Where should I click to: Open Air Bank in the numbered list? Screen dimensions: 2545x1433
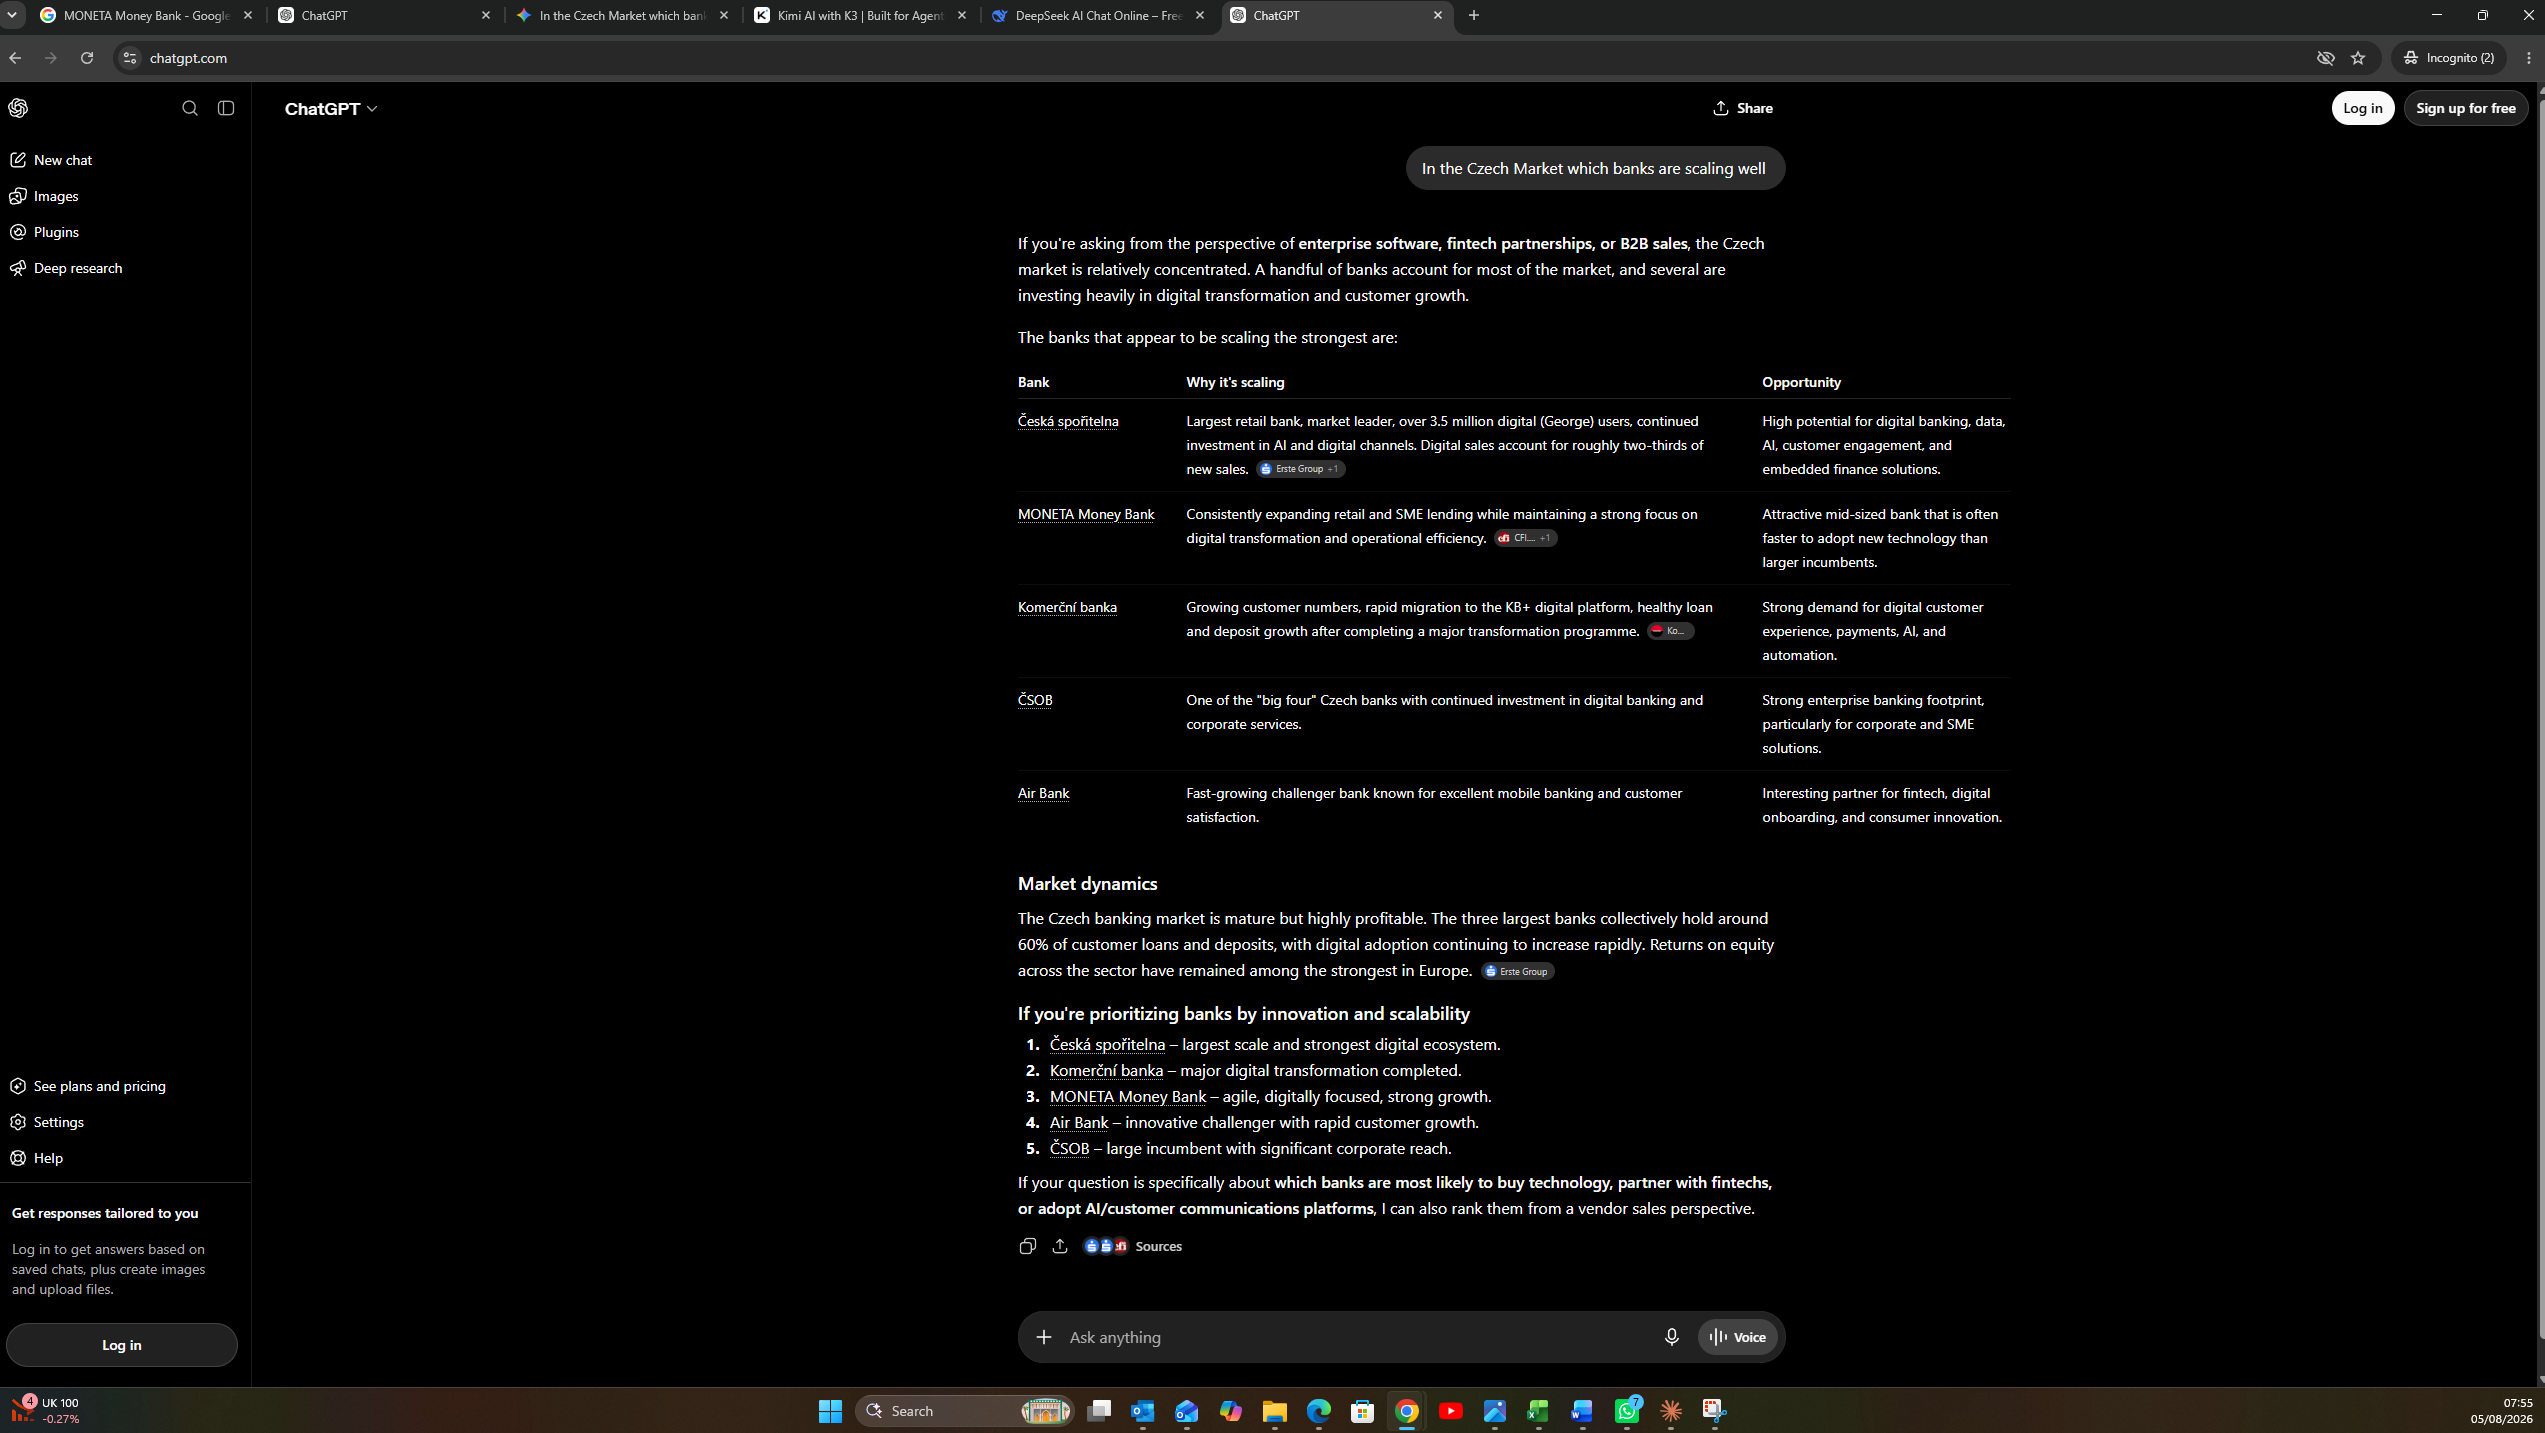click(x=1079, y=1122)
